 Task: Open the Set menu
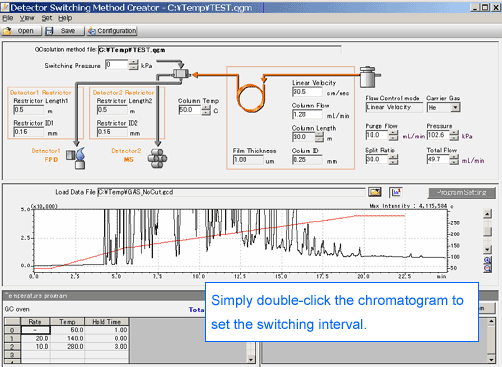click(47, 18)
